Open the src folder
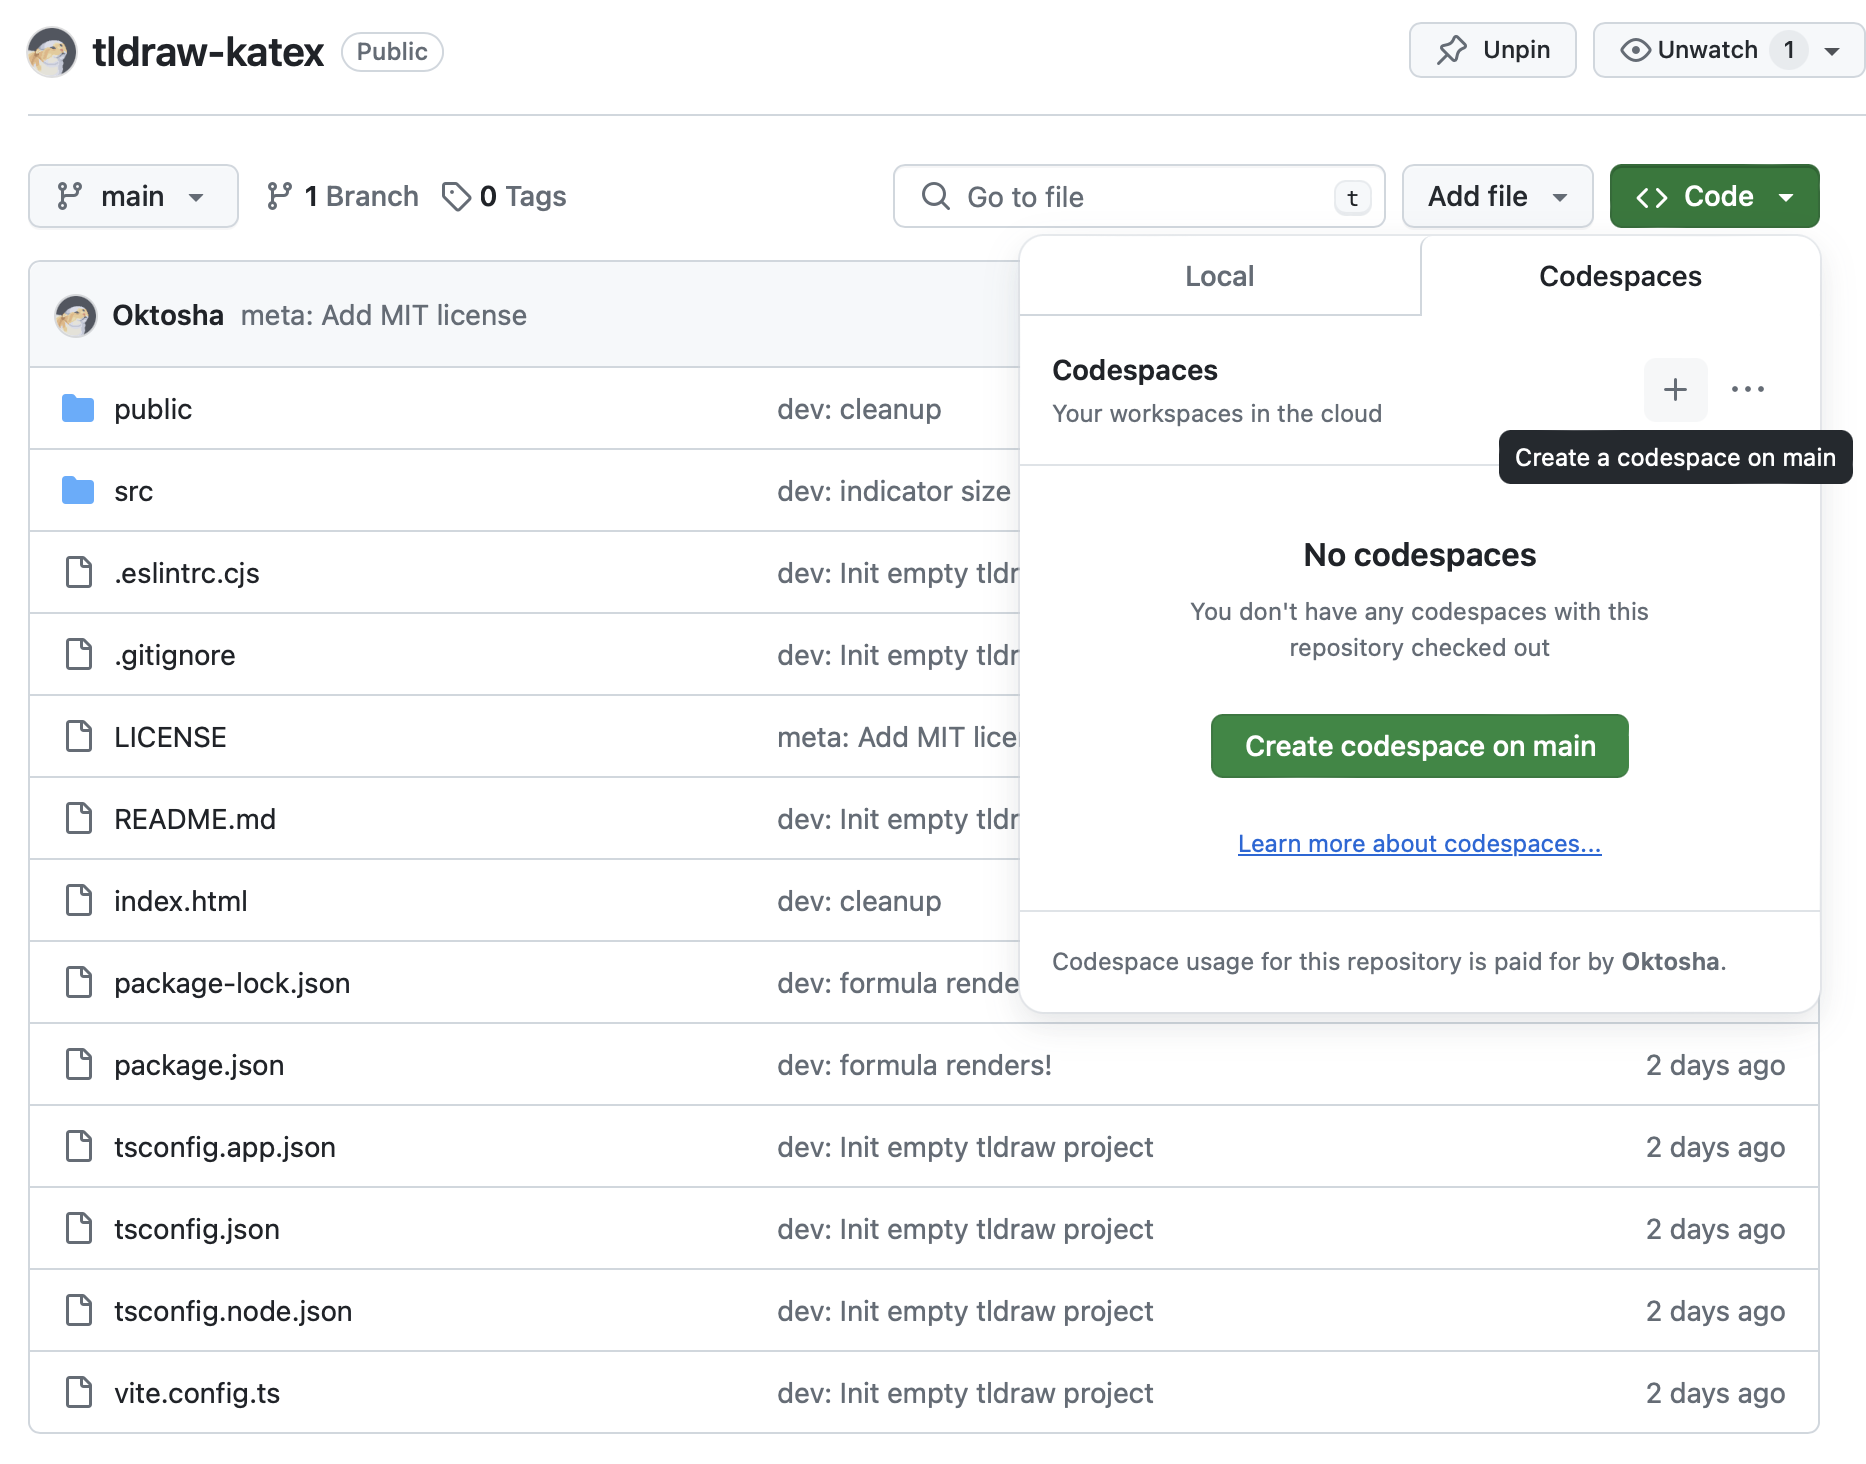 134,492
